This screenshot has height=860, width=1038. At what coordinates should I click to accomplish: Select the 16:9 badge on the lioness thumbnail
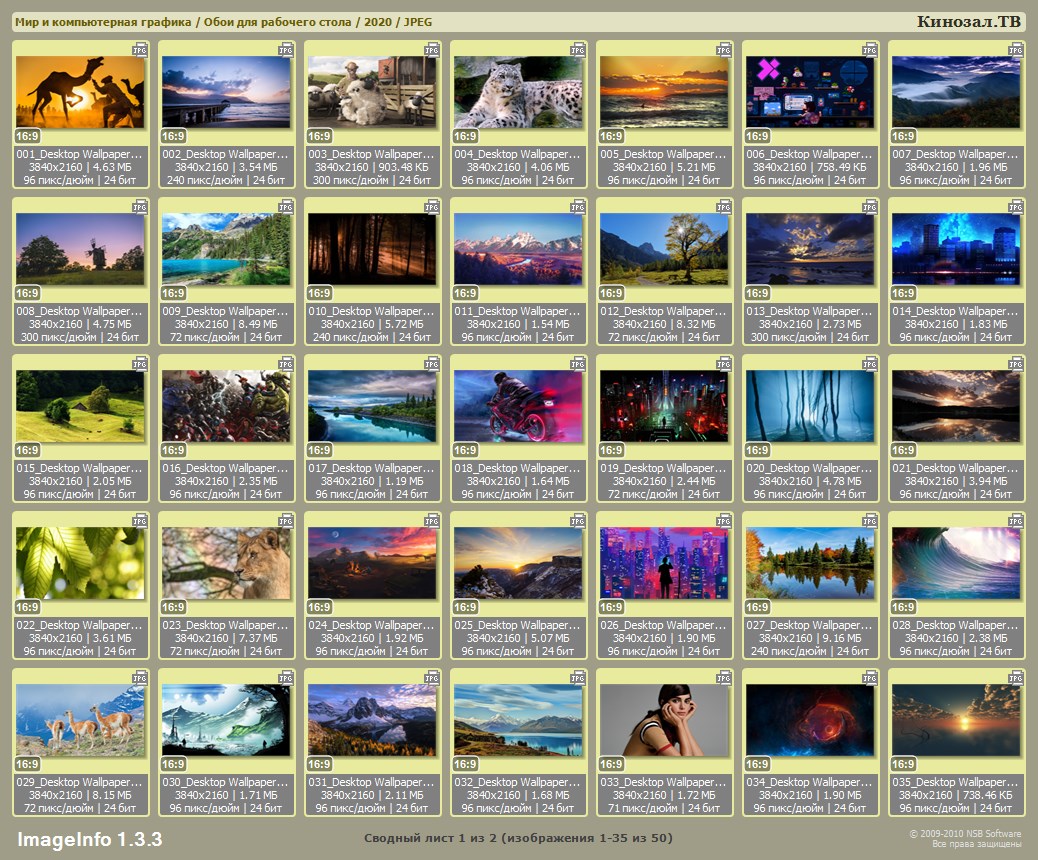click(x=173, y=607)
